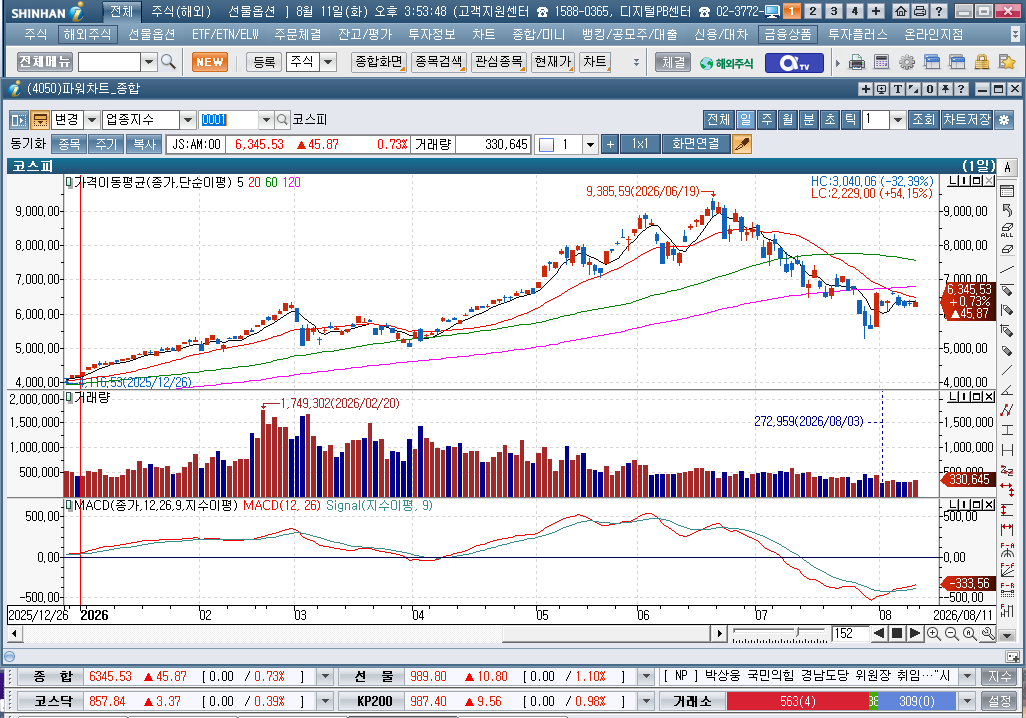
Task: Click the panel layout icon left of 변경
Action: (18, 120)
